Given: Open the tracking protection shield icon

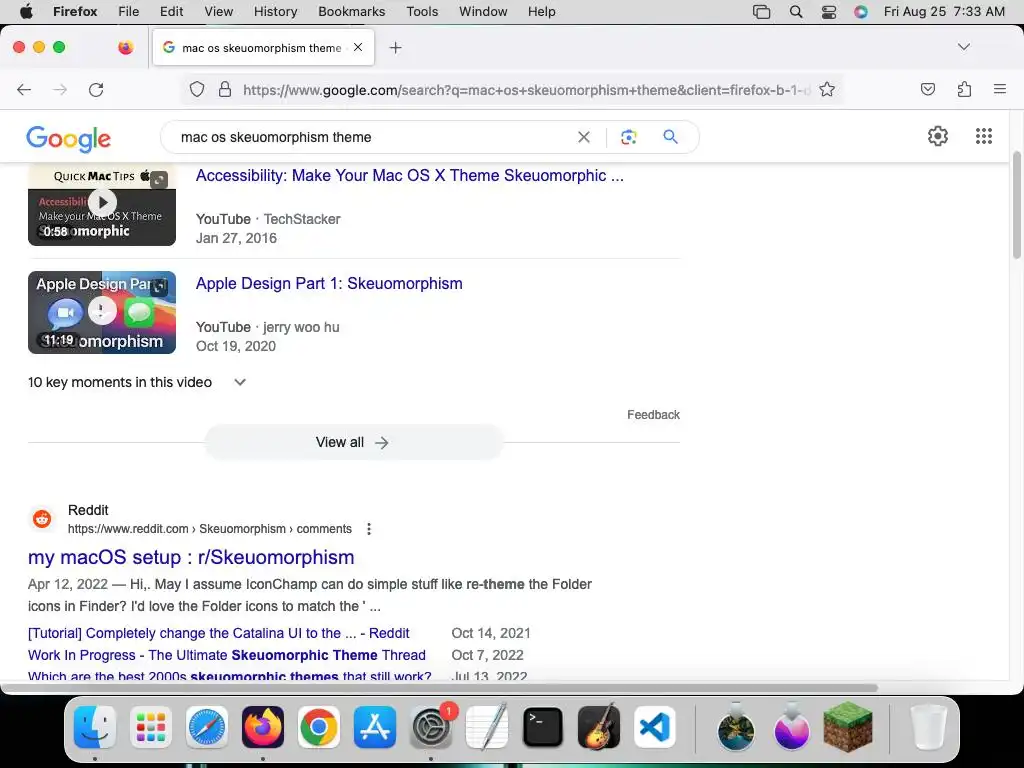Looking at the screenshot, I should point(197,89).
